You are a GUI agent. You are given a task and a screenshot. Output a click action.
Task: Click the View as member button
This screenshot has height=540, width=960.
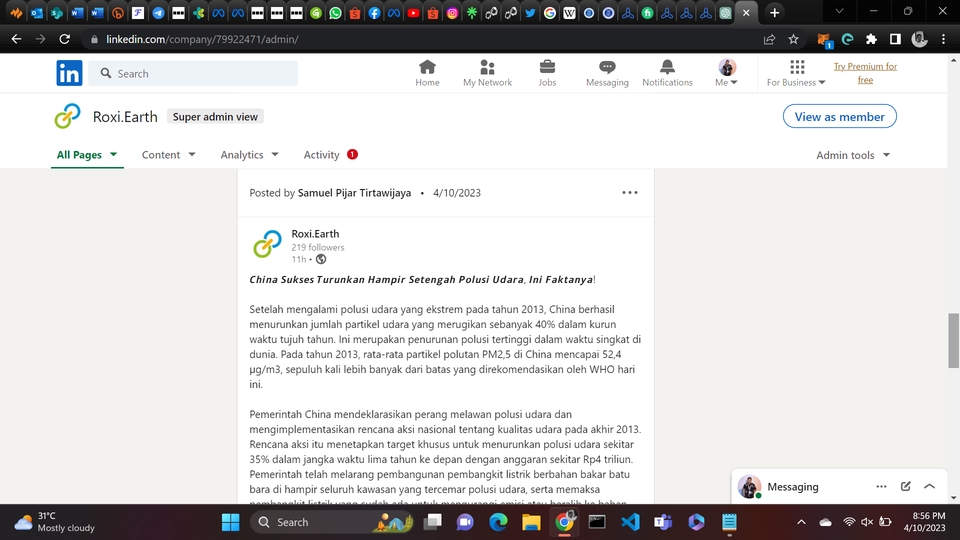click(x=839, y=116)
